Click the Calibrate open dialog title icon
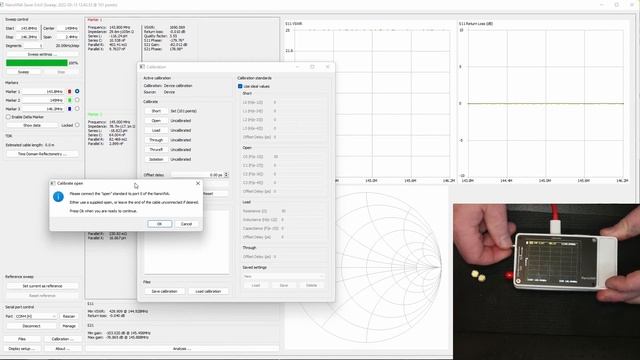The height and width of the screenshot is (360, 640). point(53,184)
